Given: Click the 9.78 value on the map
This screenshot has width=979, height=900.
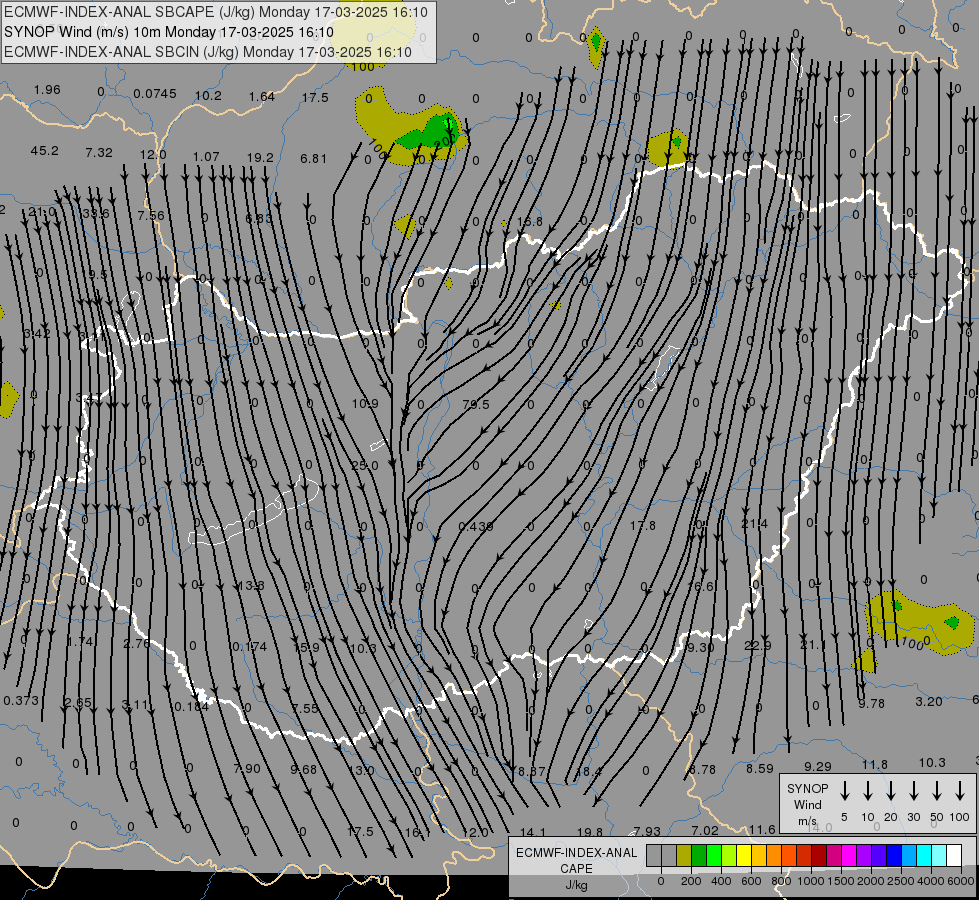Looking at the screenshot, I should (871, 703).
